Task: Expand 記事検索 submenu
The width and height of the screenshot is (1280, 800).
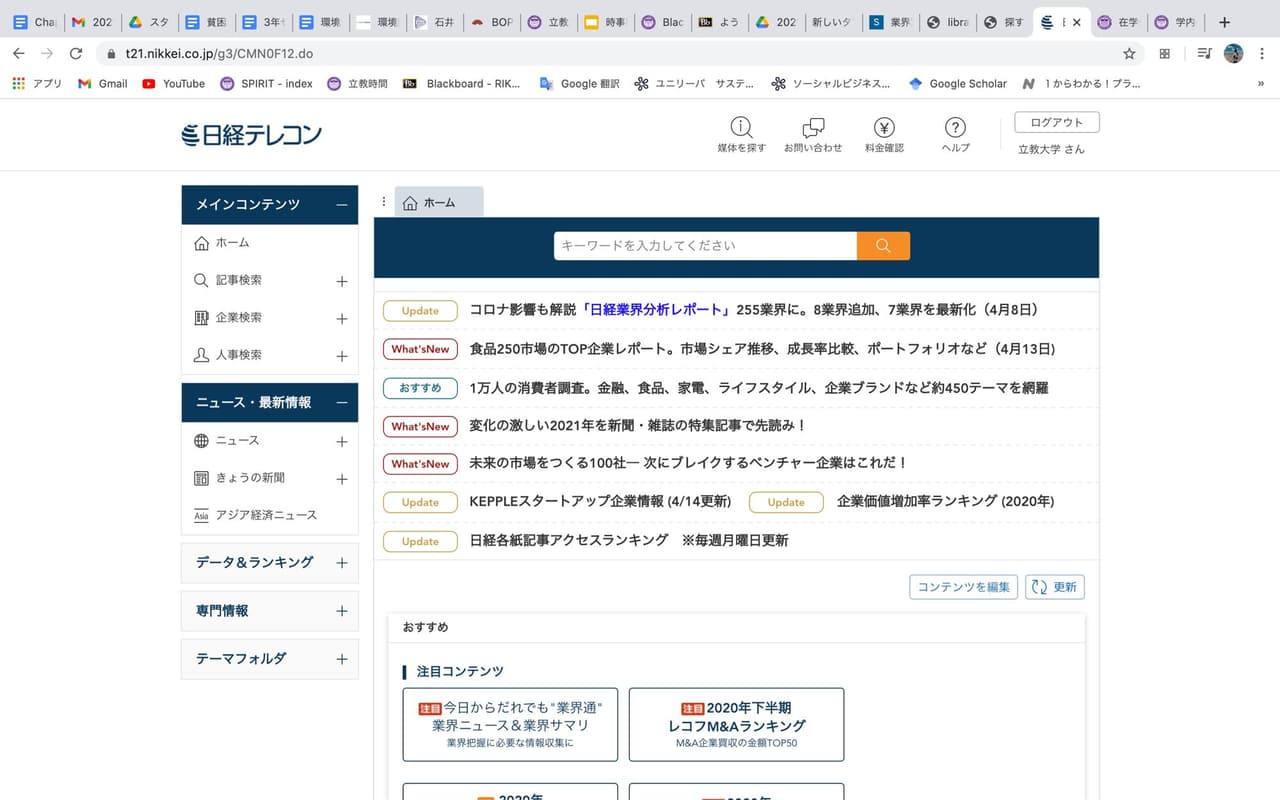Action: [341, 281]
